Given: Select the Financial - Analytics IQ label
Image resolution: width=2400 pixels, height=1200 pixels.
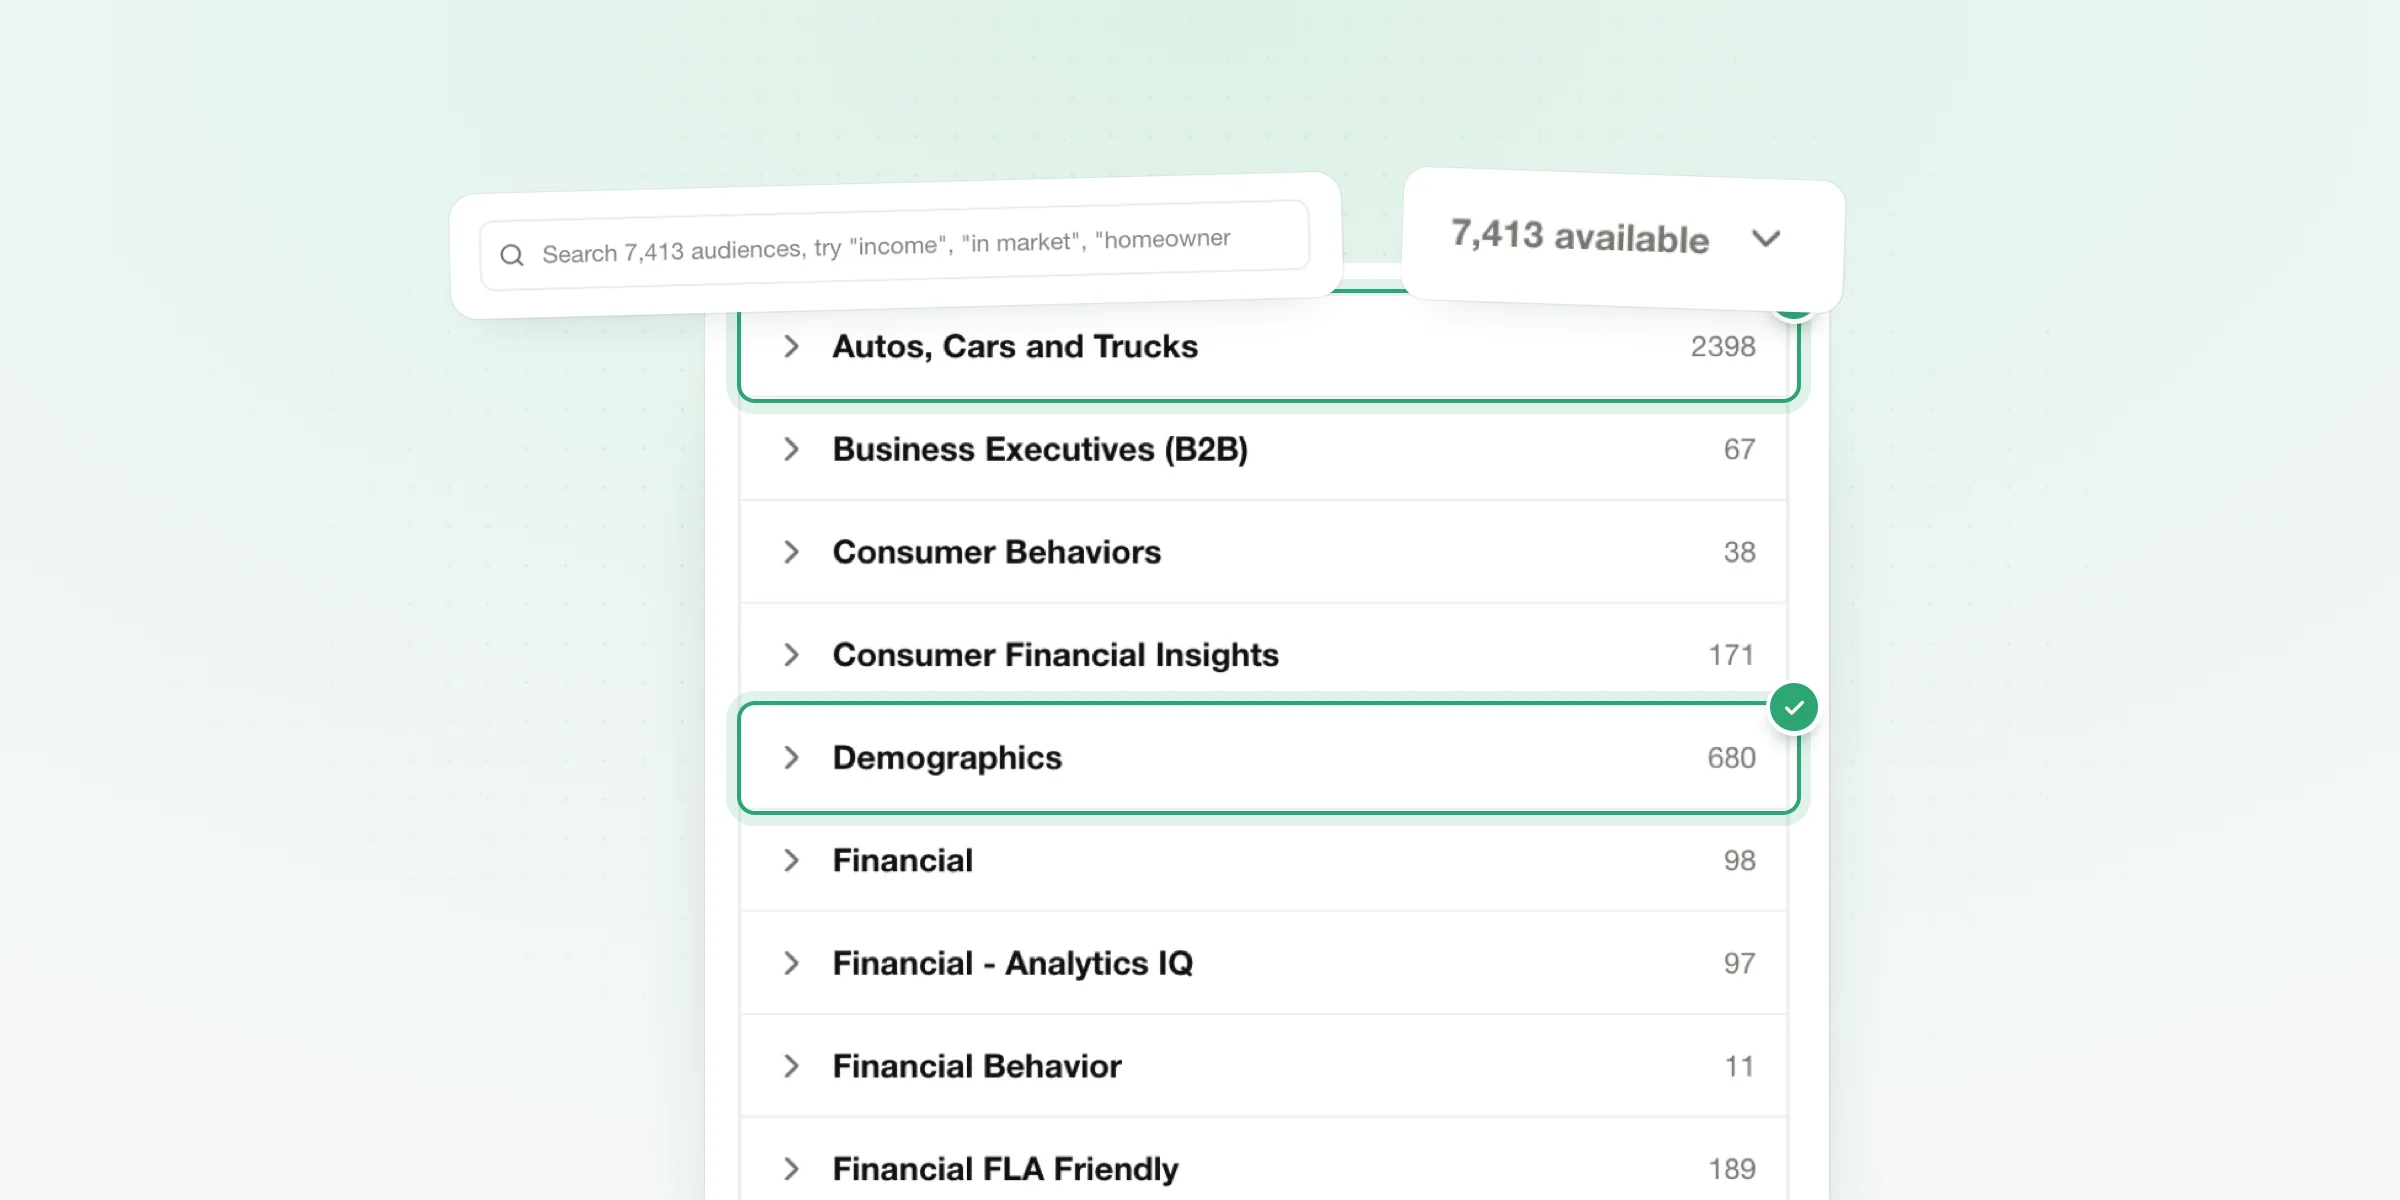Looking at the screenshot, I should pos(1013,964).
